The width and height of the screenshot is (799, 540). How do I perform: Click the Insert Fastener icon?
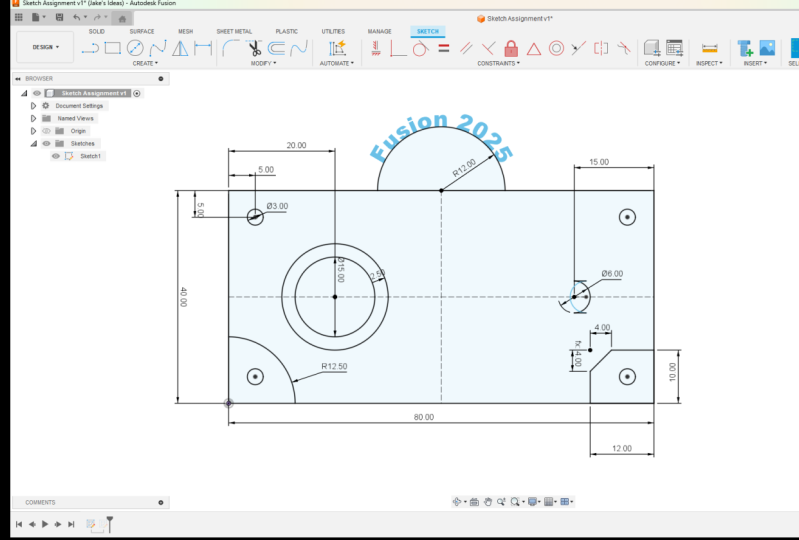pos(745,48)
